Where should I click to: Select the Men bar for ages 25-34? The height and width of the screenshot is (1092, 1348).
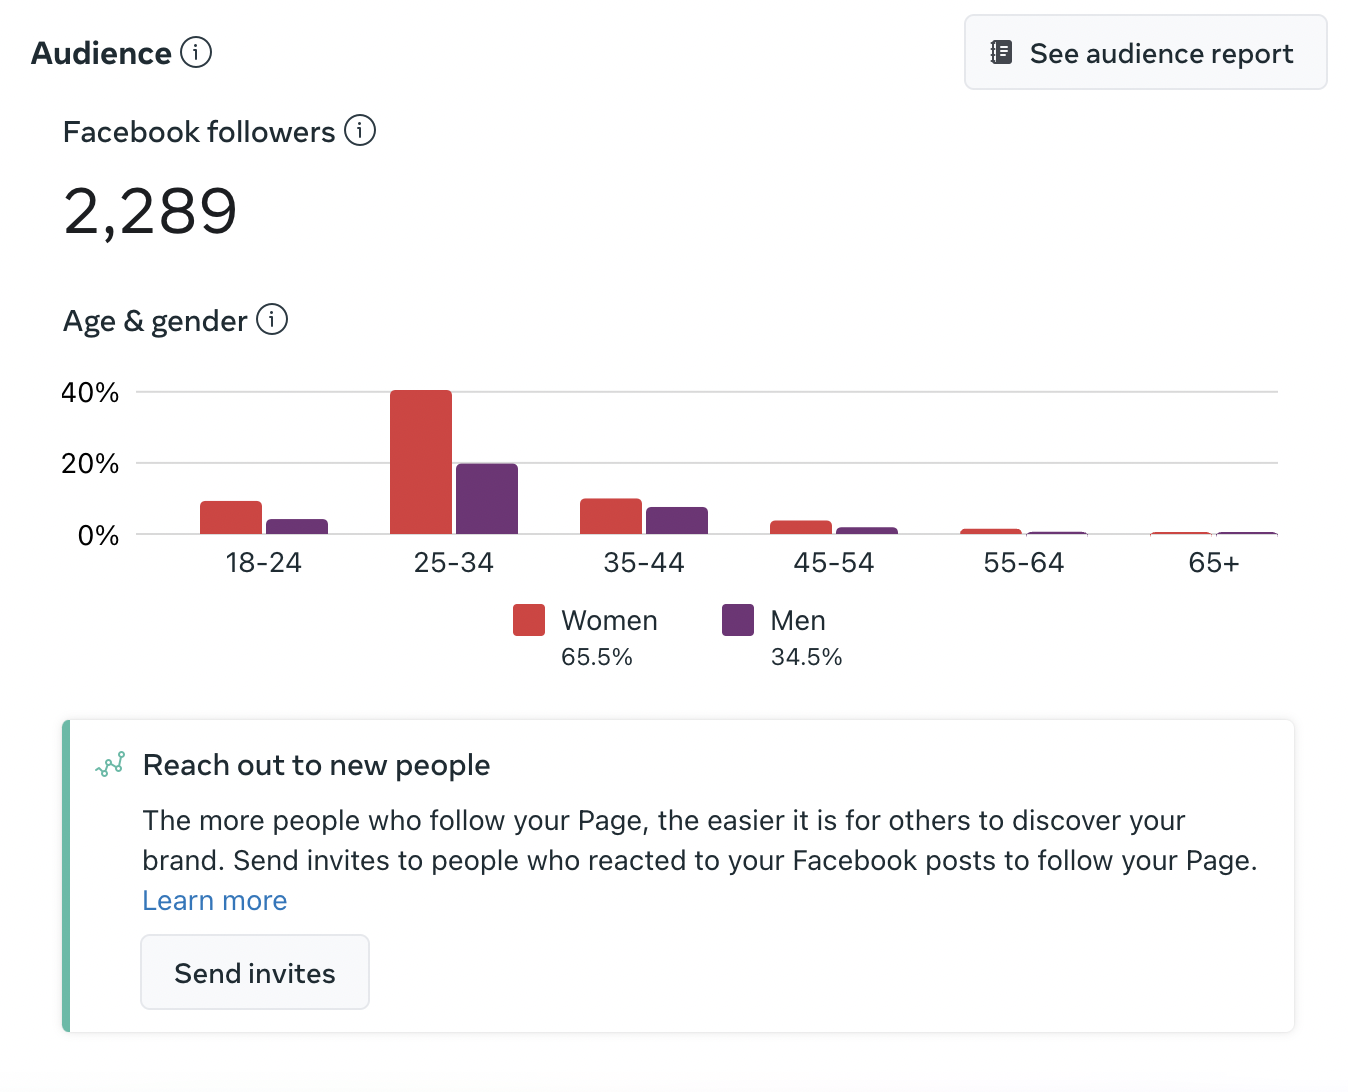pos(487,499)
